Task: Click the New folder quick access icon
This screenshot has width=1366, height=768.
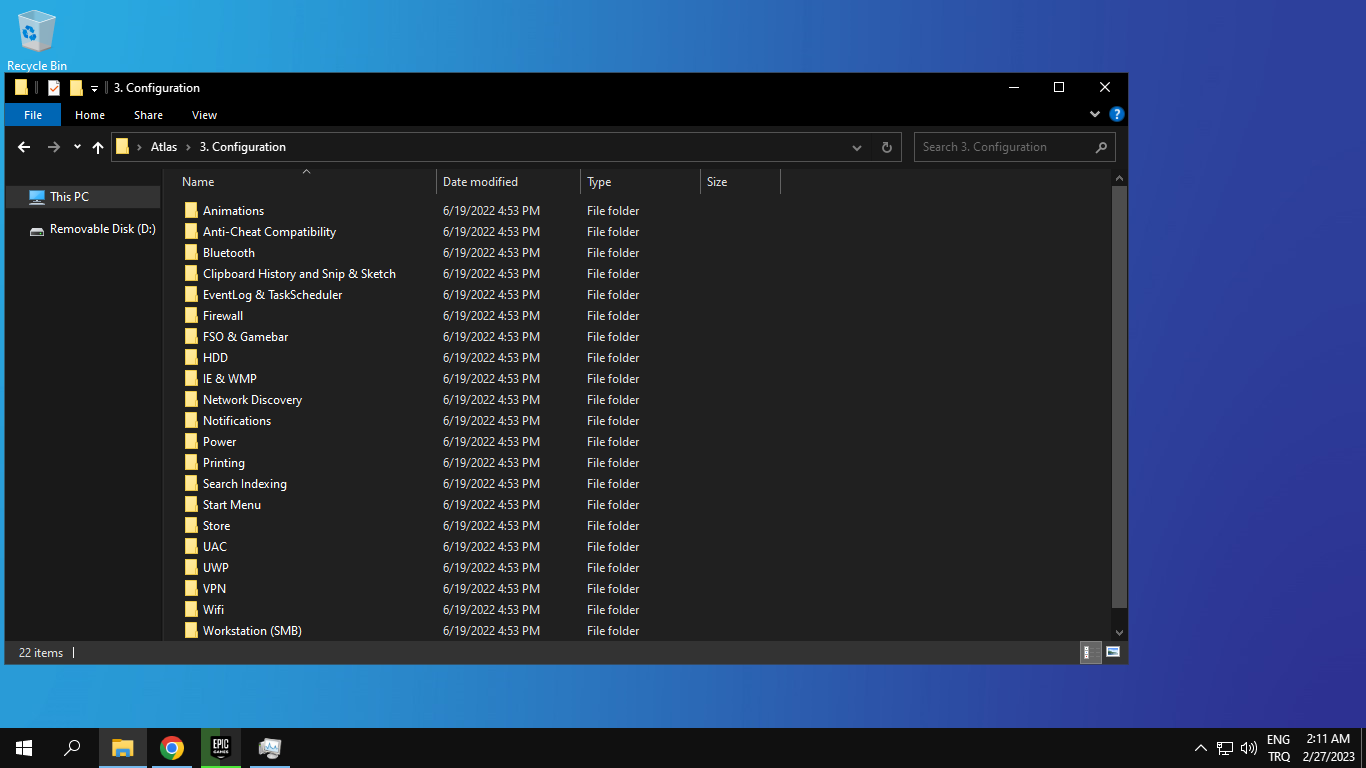Action: tap(76, 88)
